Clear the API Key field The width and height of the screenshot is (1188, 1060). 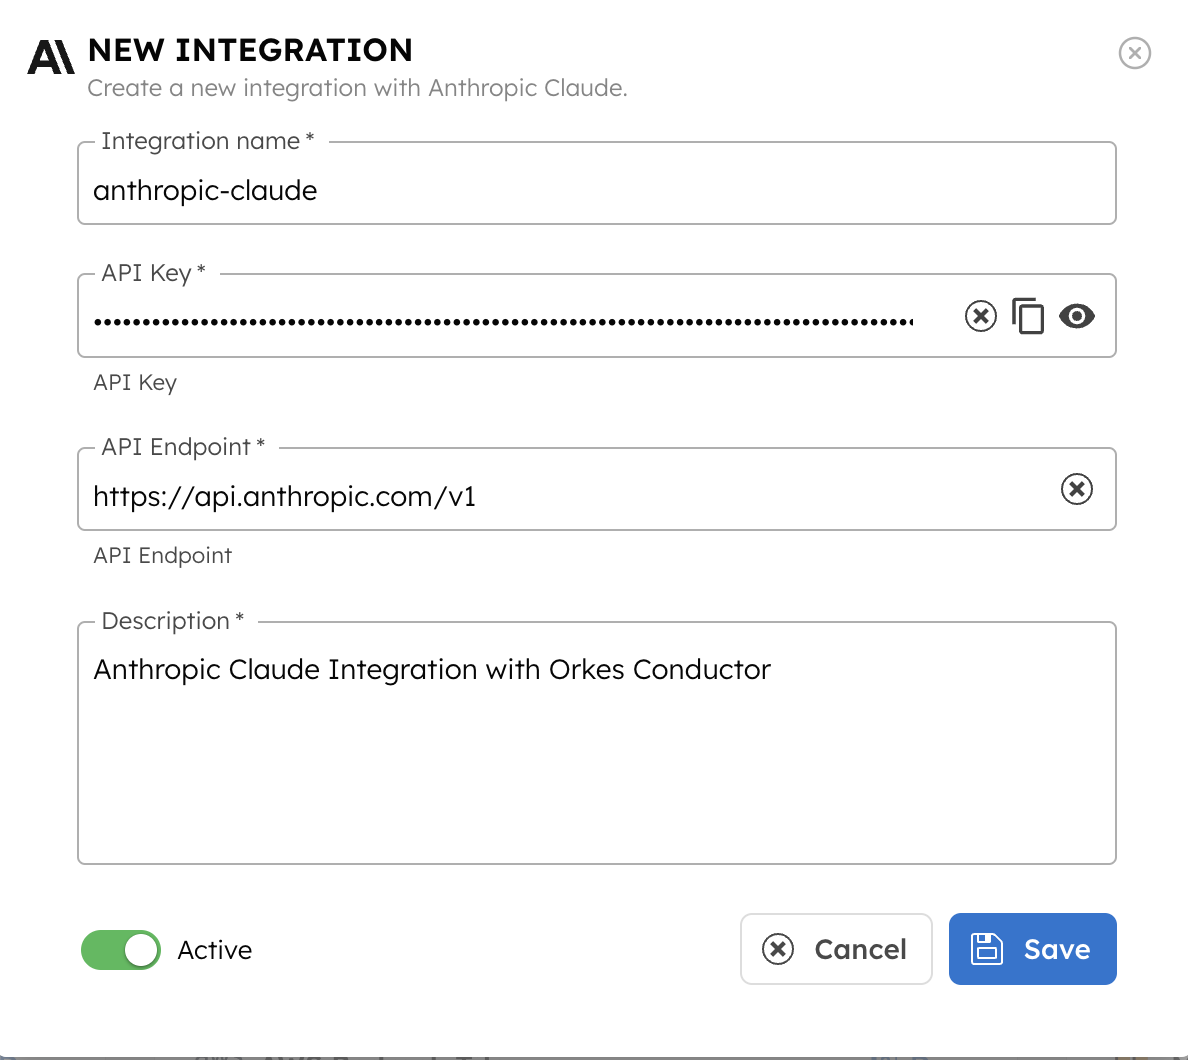click(x=980, y=316)
